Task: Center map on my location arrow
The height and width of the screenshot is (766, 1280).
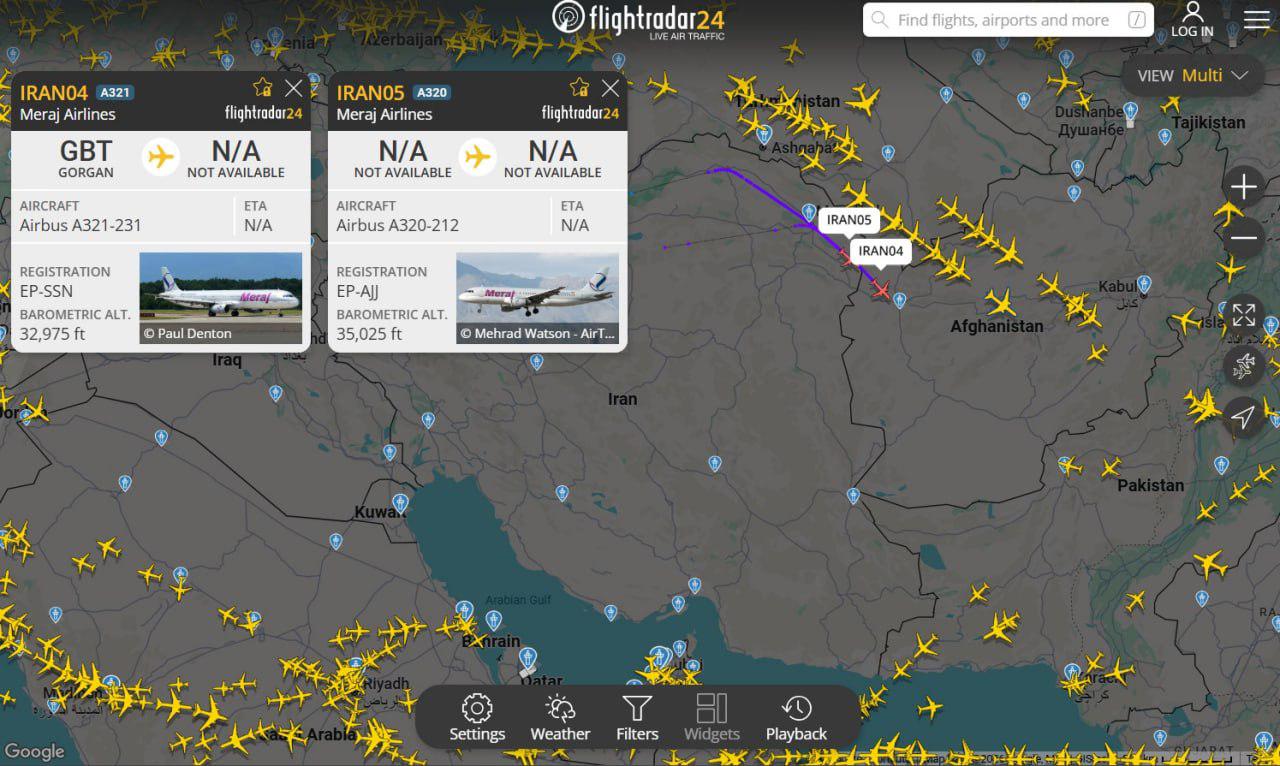Action: [x=1243, y=417]
